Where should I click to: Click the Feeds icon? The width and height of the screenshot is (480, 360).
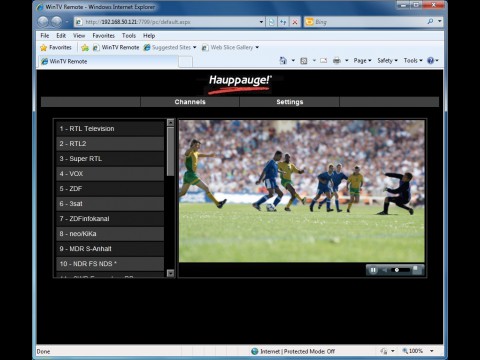pos(304,61)
